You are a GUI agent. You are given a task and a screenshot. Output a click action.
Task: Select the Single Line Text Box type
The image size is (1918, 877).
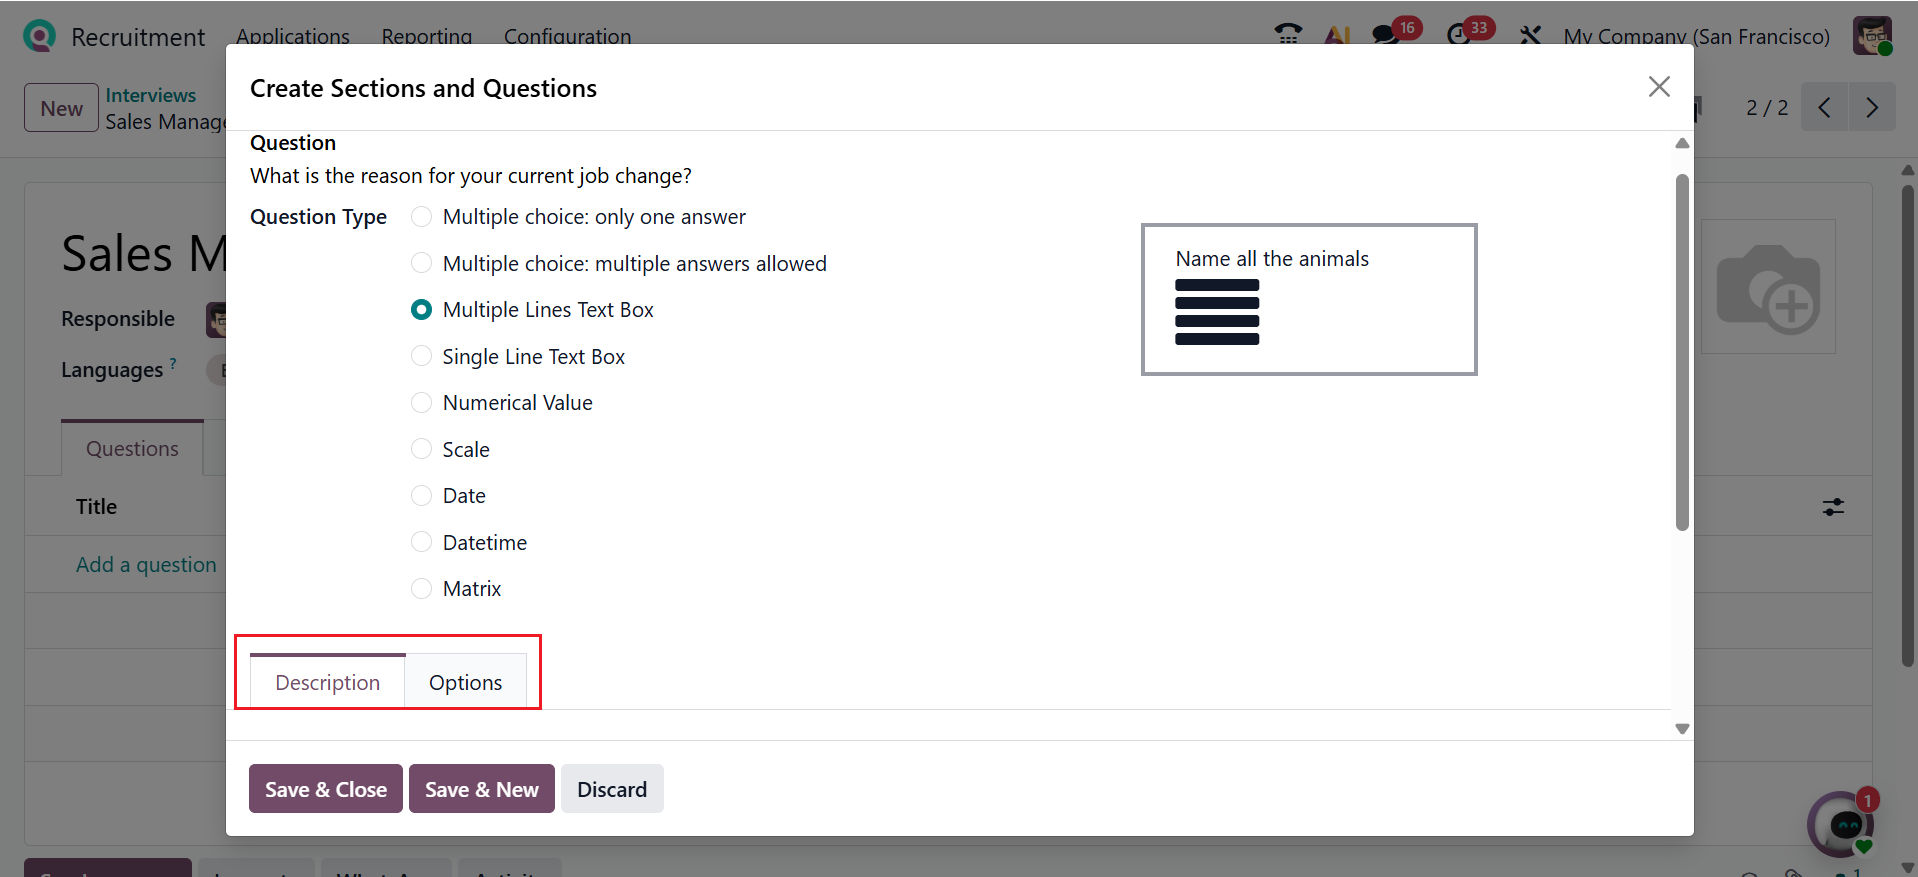[x=422, y=357]
